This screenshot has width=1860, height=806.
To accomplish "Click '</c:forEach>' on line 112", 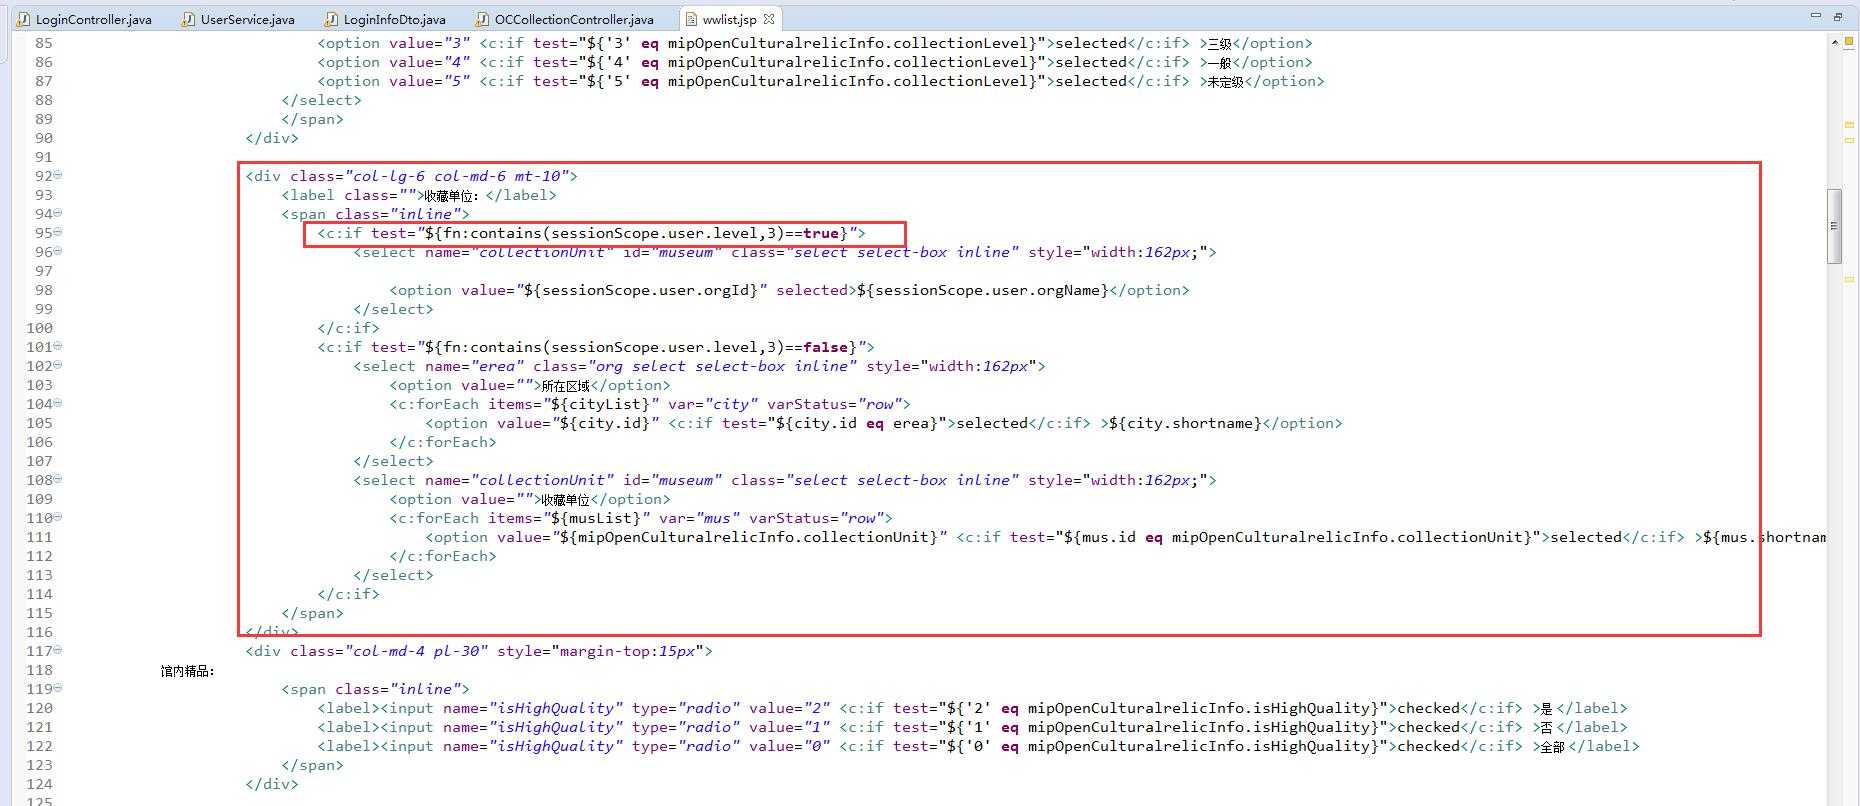I will (443, 556).
